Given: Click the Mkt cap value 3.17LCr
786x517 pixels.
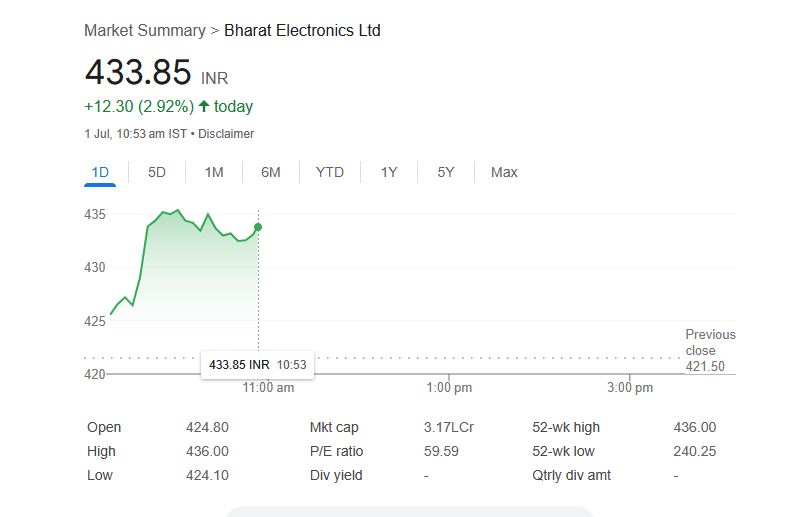Looking at the screenshot, I should pyautogui.click(x=449, y=427).
